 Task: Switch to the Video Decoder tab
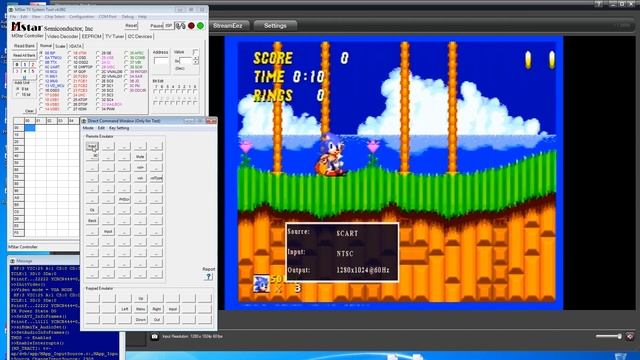[62, 36]
